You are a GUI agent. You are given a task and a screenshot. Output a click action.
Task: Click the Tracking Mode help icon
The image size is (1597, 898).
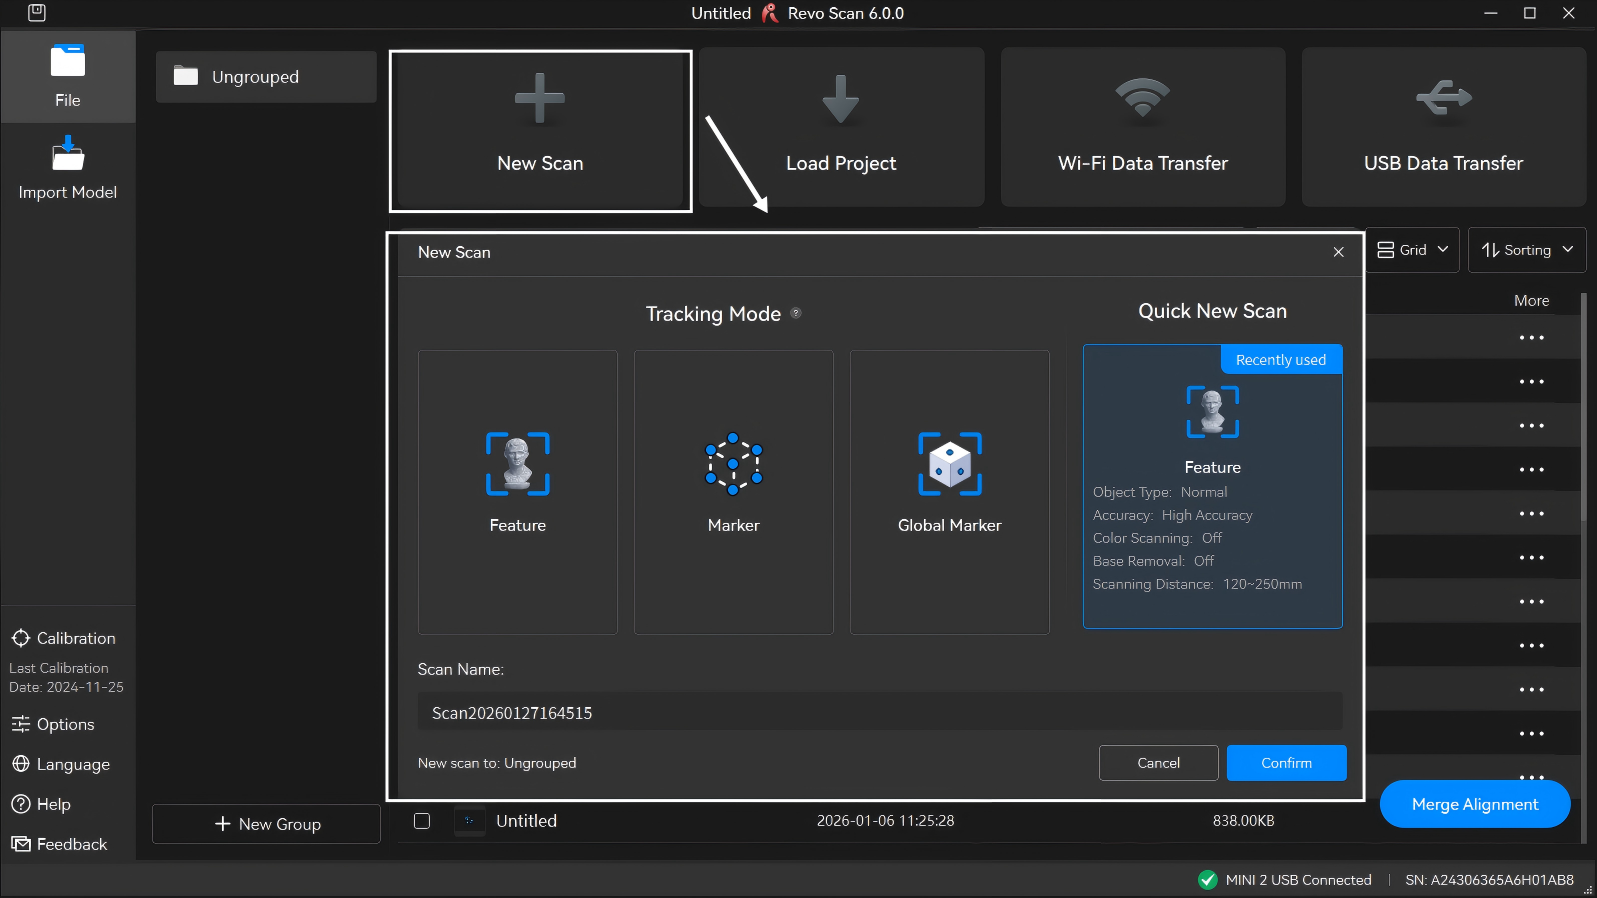796,313
